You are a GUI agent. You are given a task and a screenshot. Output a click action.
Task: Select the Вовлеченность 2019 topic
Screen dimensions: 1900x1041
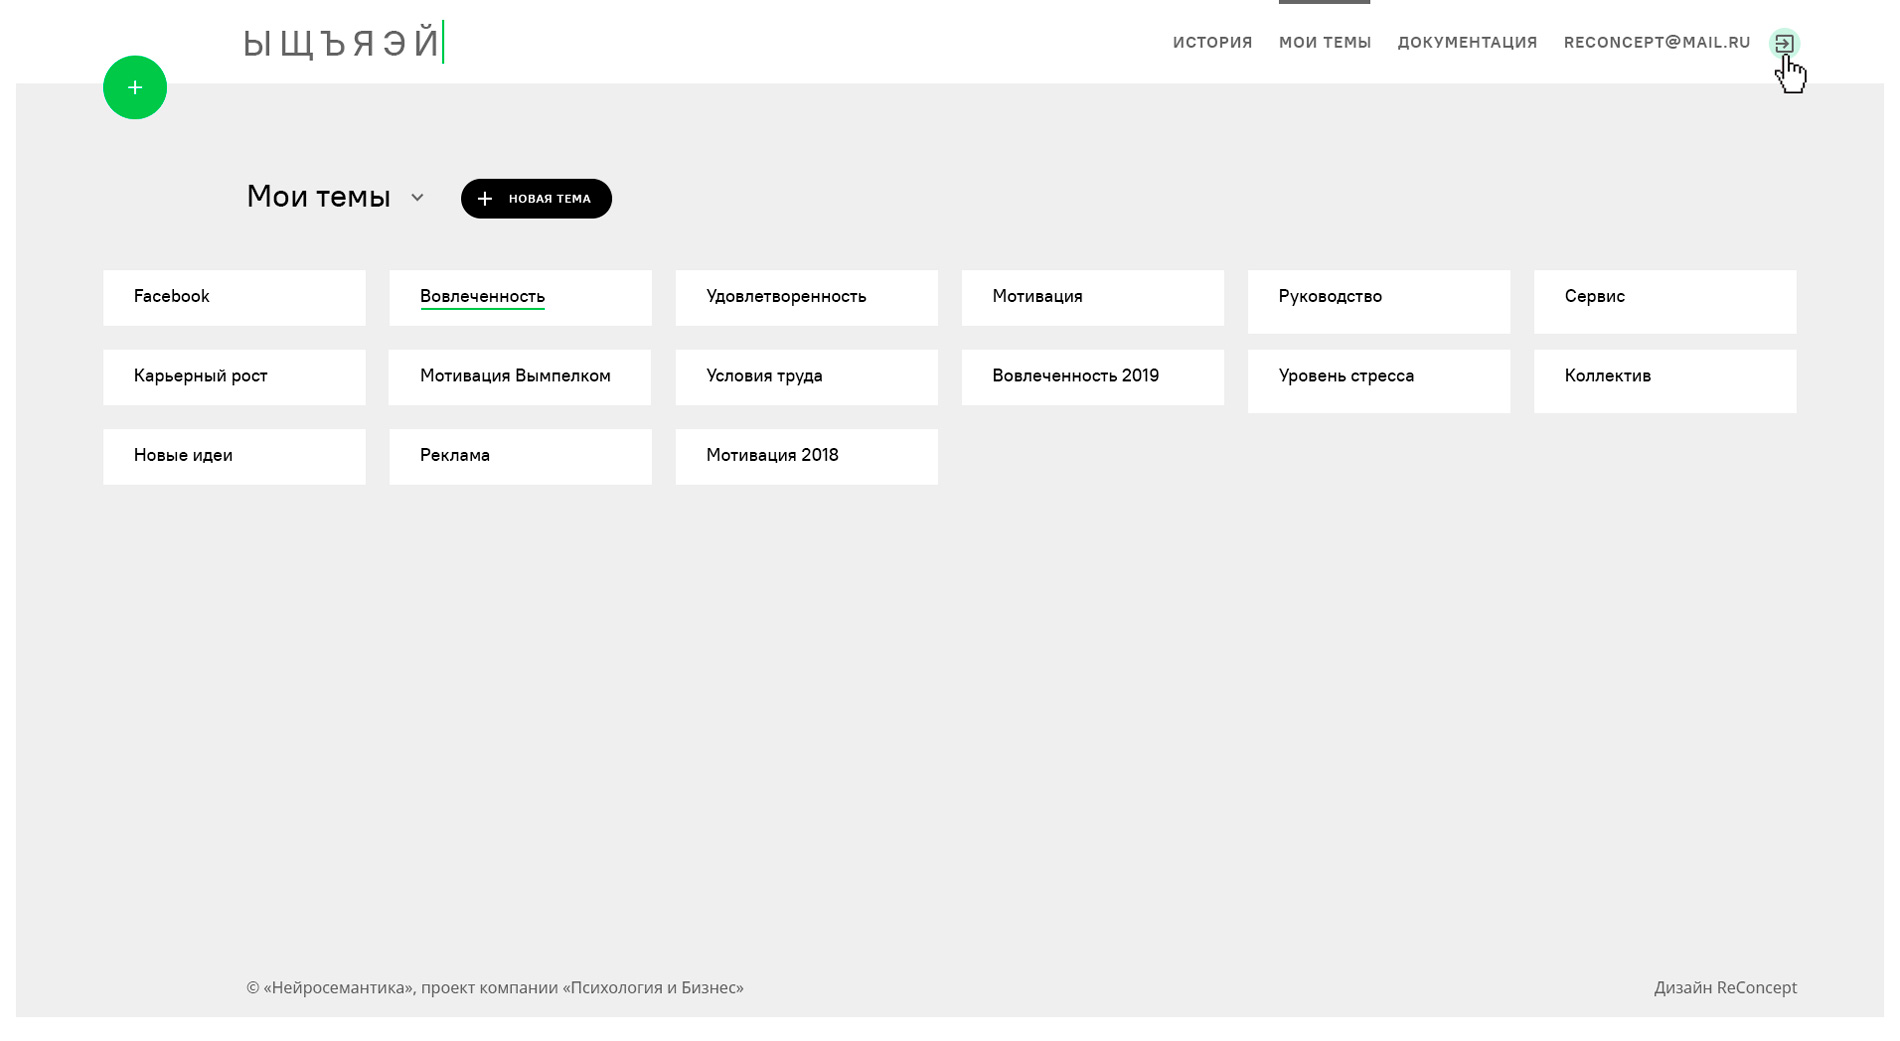[1092, 377]
